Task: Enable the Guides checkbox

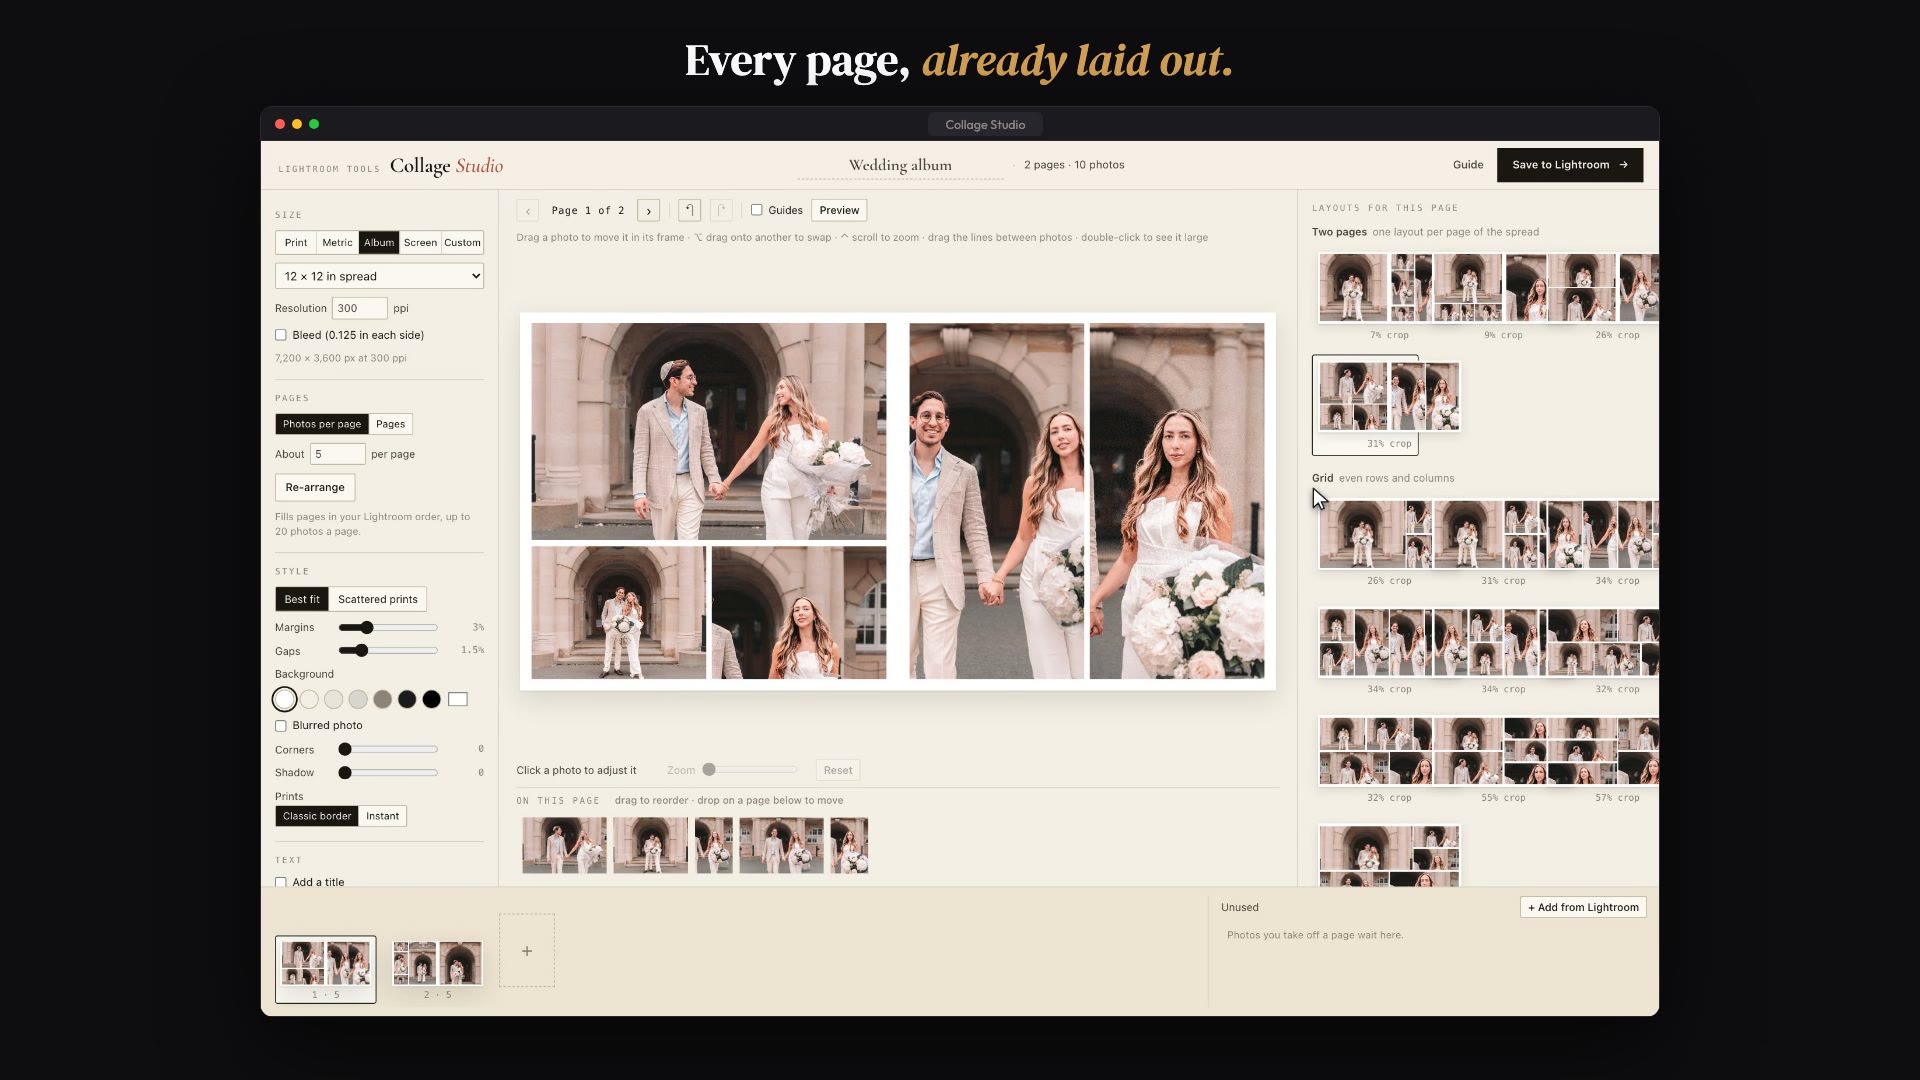Action: pyautogui.click(x=757, y=210)
